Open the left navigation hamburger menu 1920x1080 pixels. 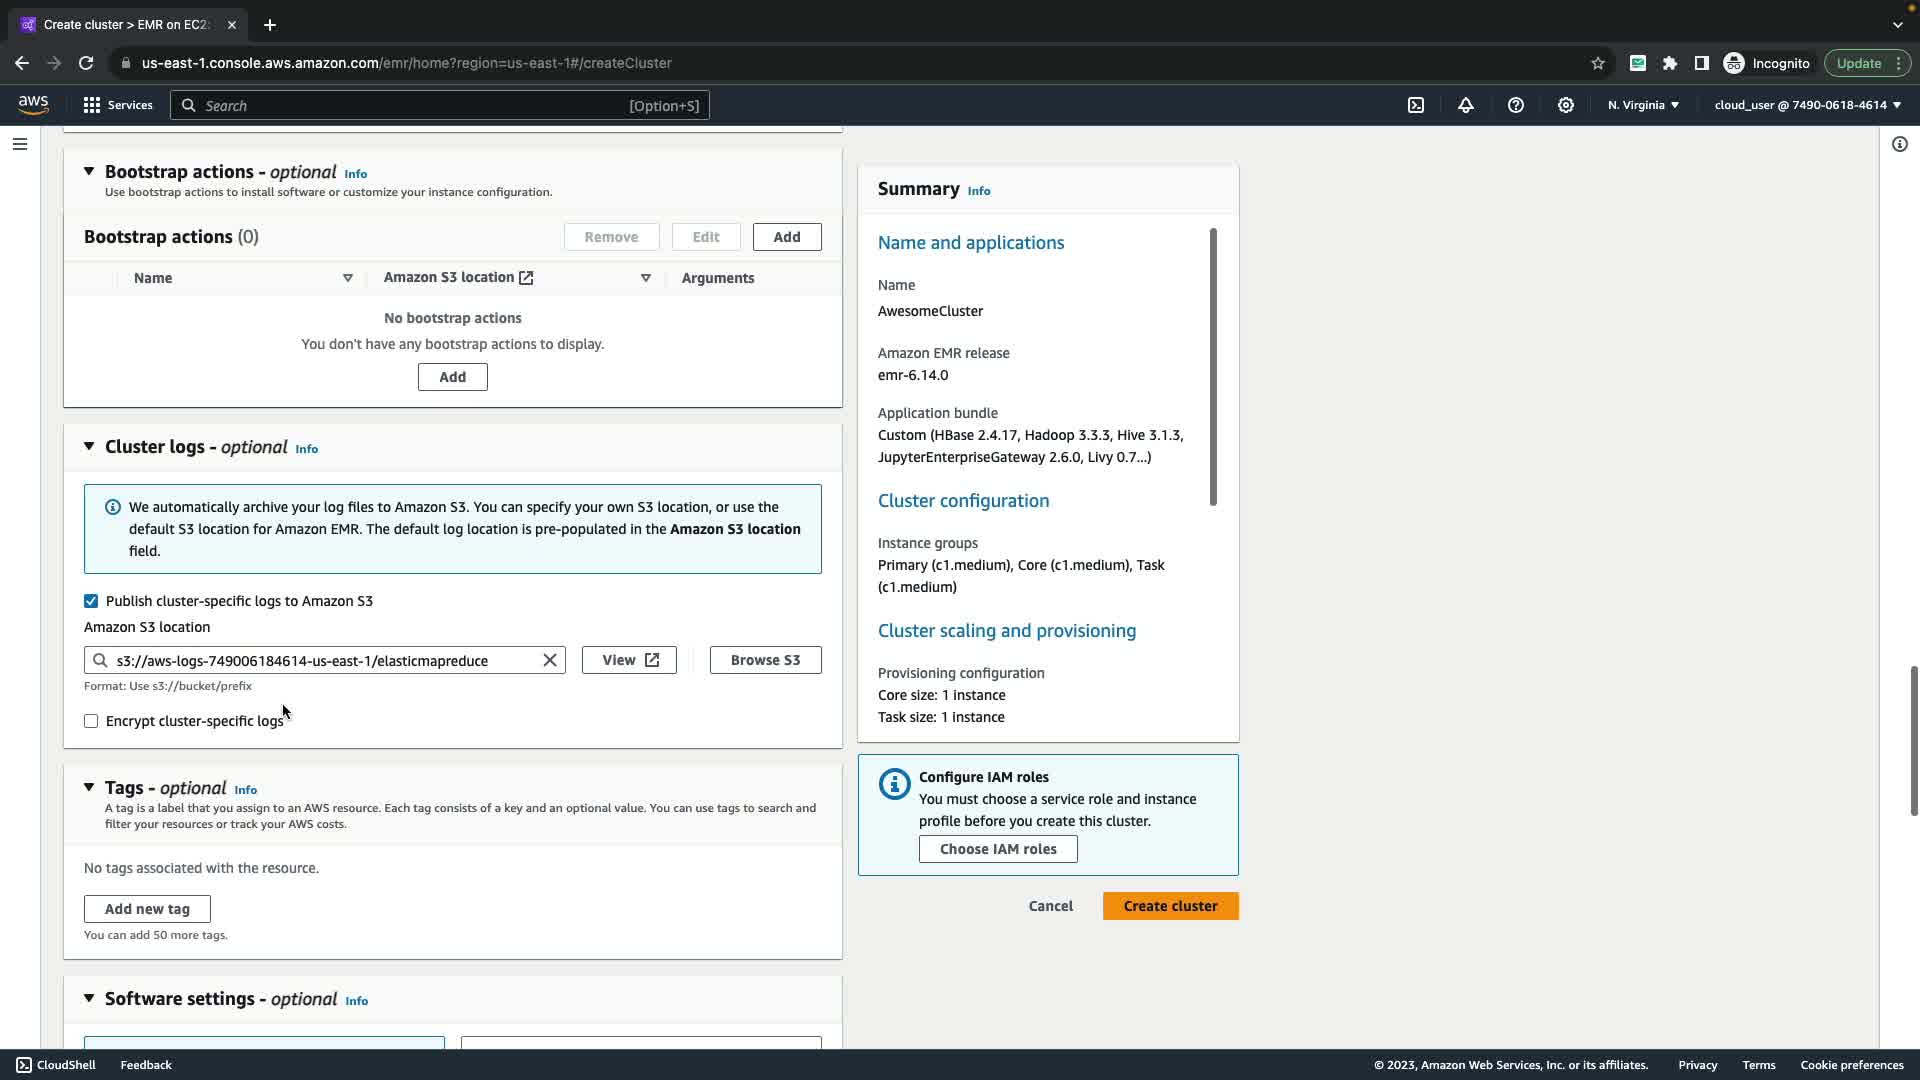pyautogui.click(x=19, y=144)
